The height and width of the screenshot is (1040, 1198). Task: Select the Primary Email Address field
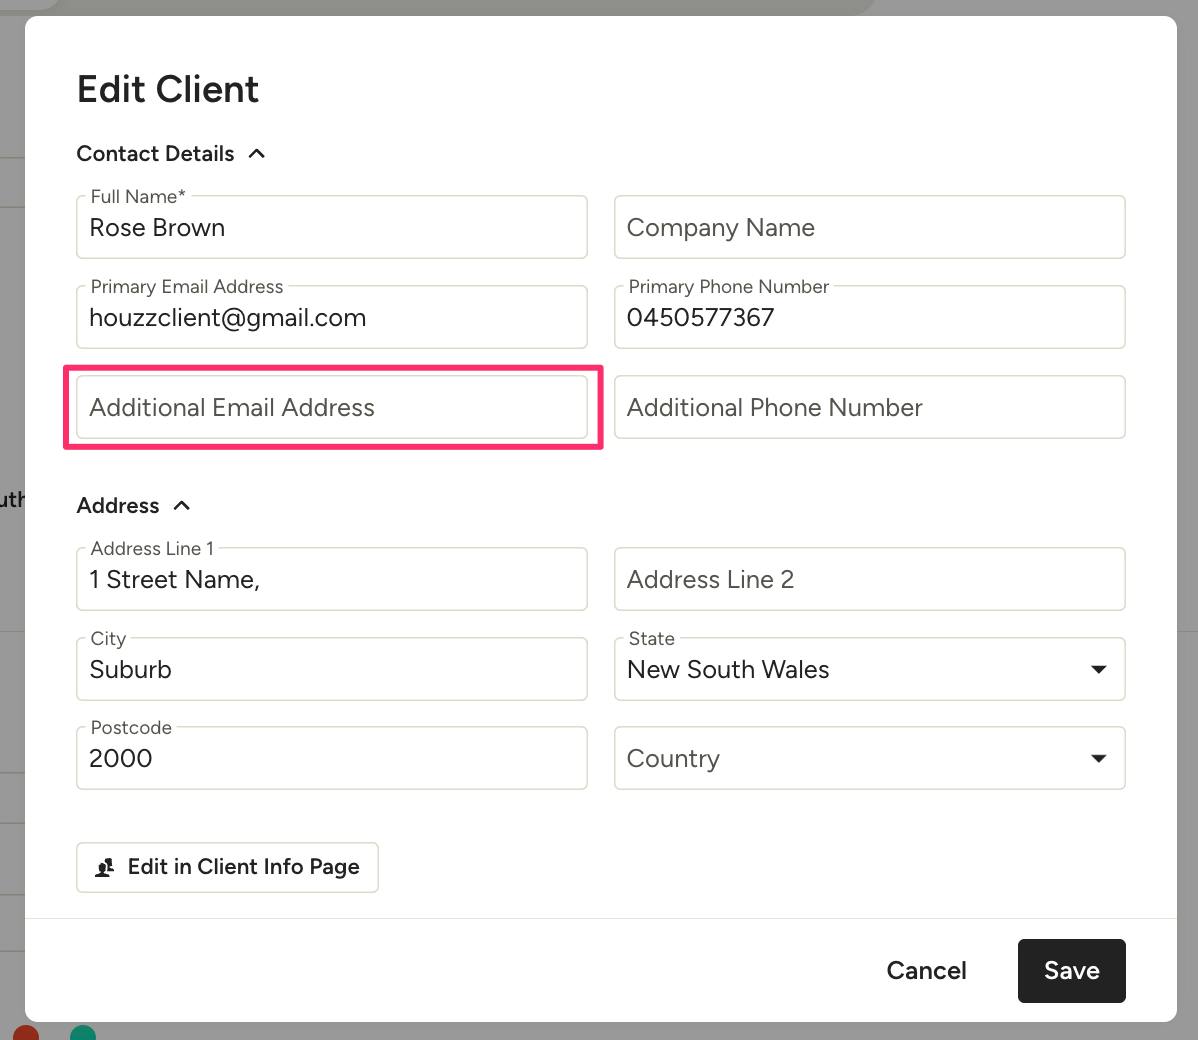click(x=332, y=317)
